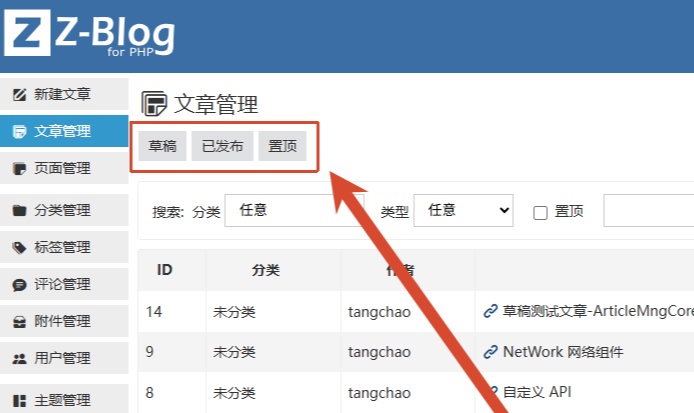Click the 文章管理 page title icon
This screenshot has height=413, width=694.
point(154,103)
